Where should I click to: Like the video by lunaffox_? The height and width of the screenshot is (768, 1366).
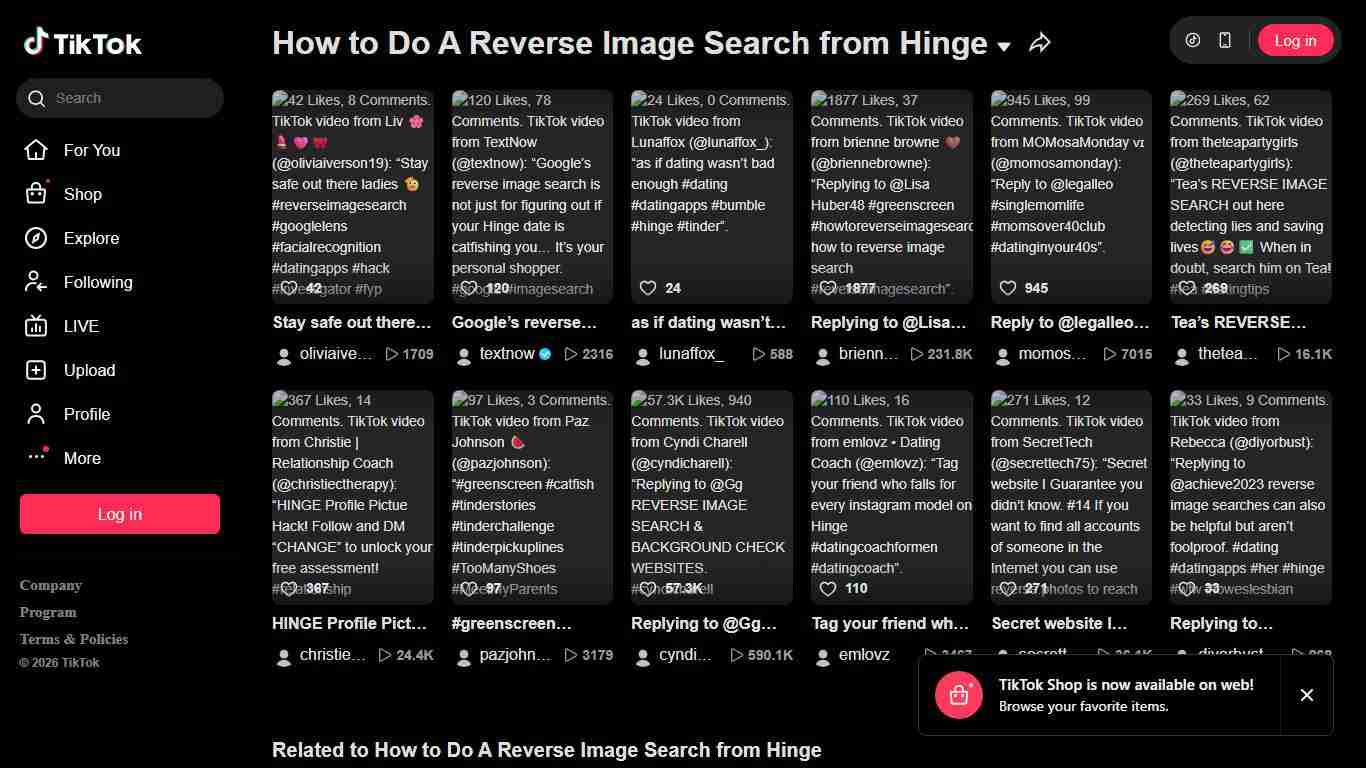(x=646, y=287)
